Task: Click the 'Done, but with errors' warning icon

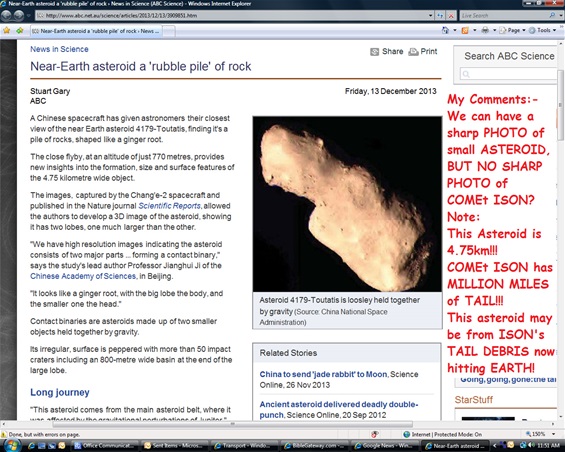Action: pos(4,434)
